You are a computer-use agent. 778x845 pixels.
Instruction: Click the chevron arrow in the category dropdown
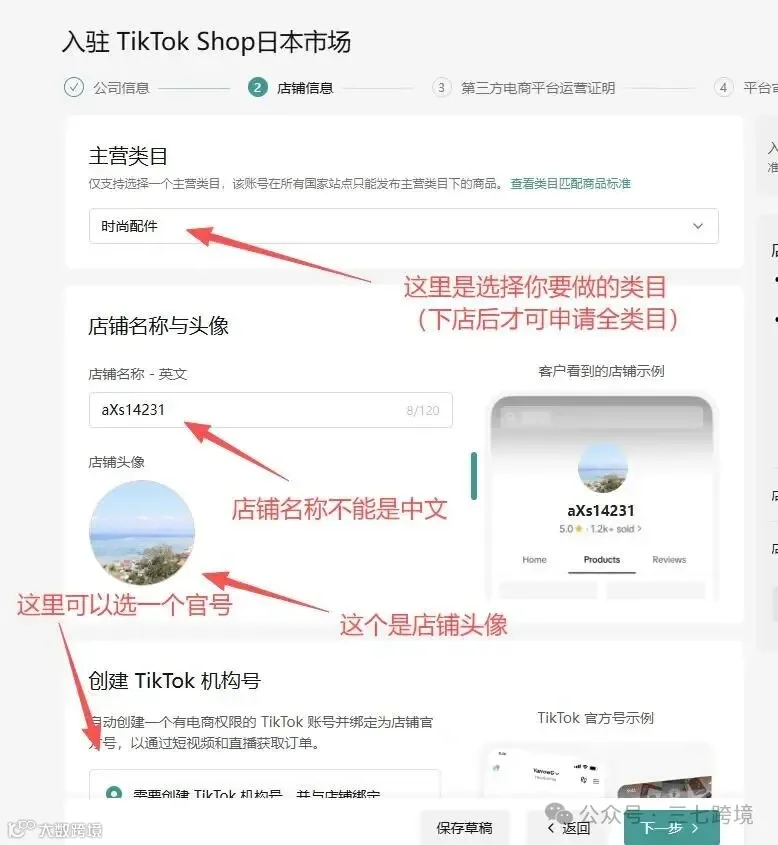click(698, 226)
